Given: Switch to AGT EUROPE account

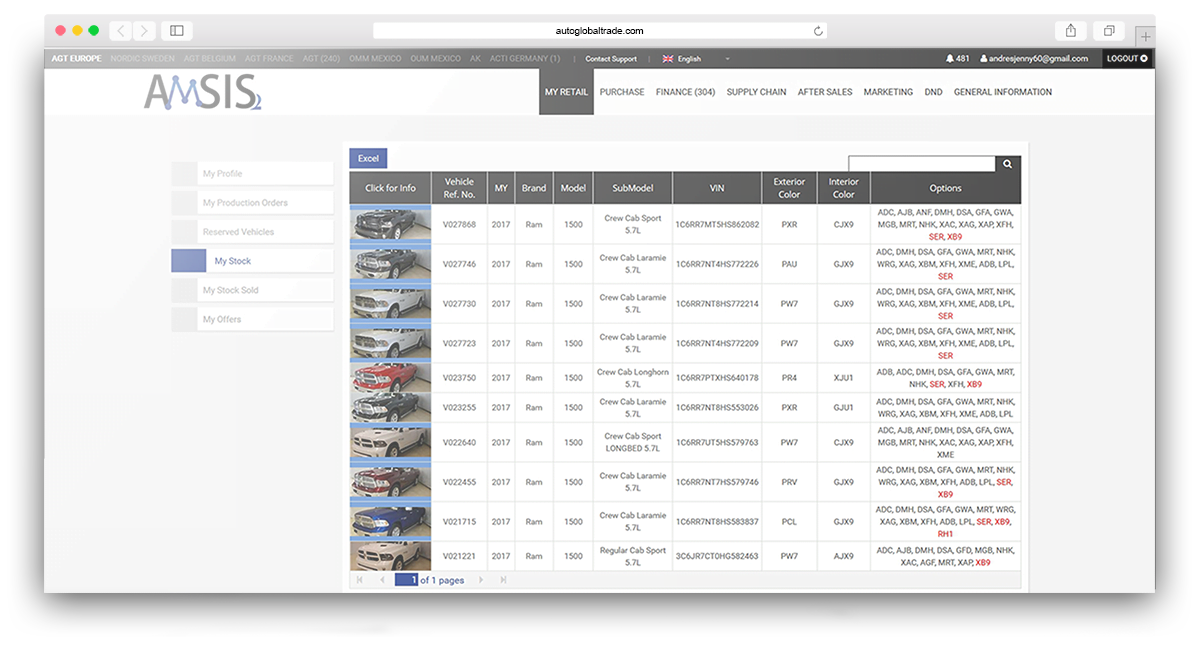Looking at the screenshot, I should 77,59.
